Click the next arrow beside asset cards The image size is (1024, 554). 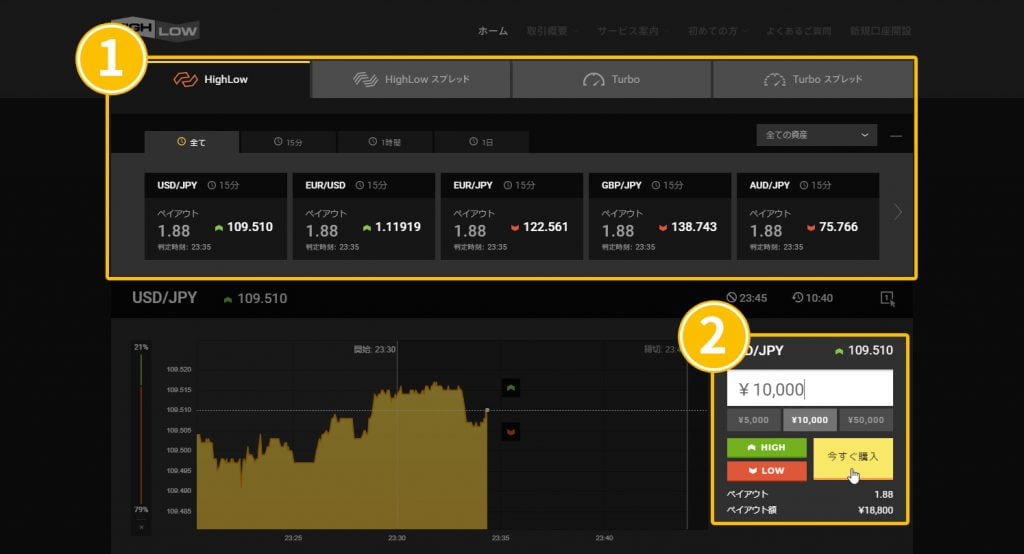click(897, 212)
